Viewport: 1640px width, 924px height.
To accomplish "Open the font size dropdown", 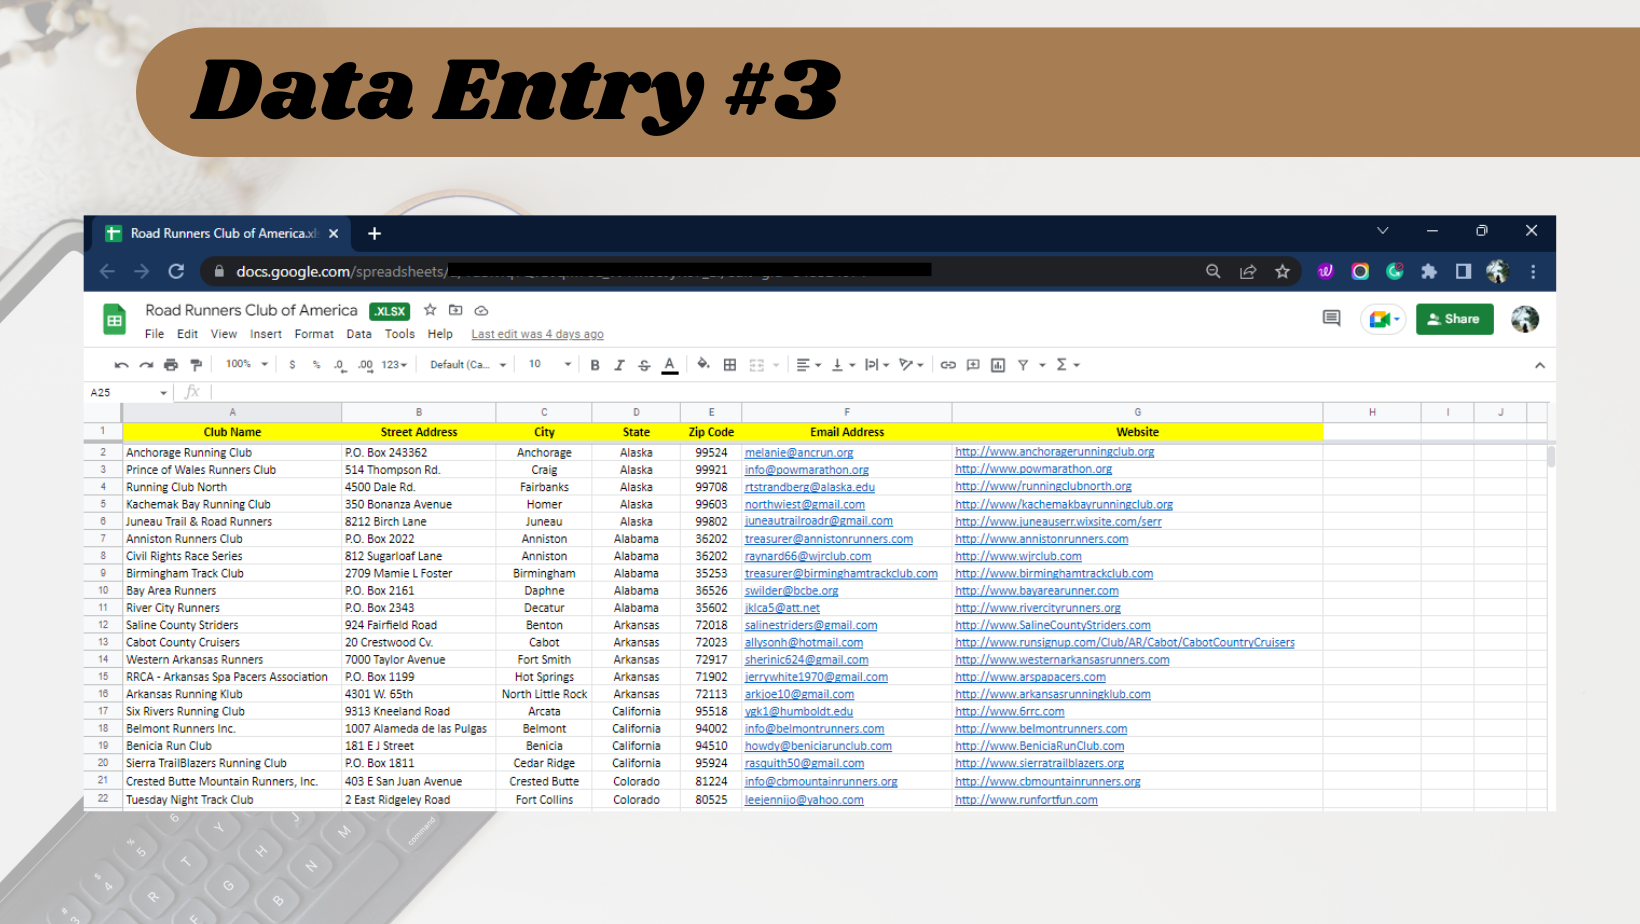I will tap(550, 364).
